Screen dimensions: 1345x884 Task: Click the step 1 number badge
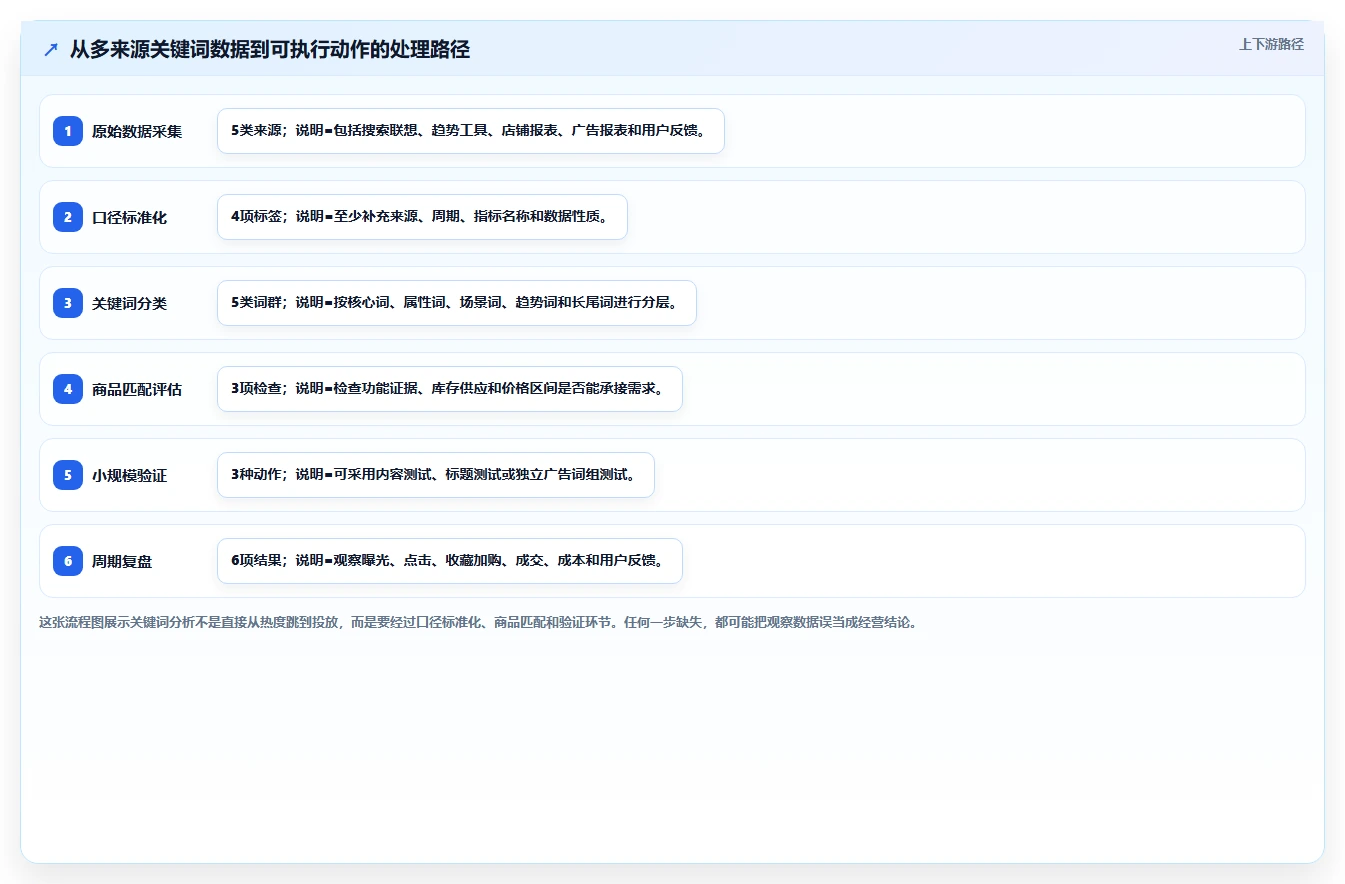(68, 131)
